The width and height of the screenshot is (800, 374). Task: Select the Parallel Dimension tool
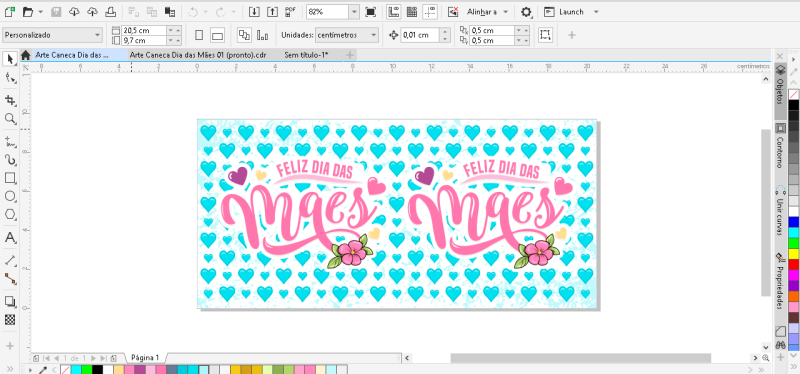point(10,260)
